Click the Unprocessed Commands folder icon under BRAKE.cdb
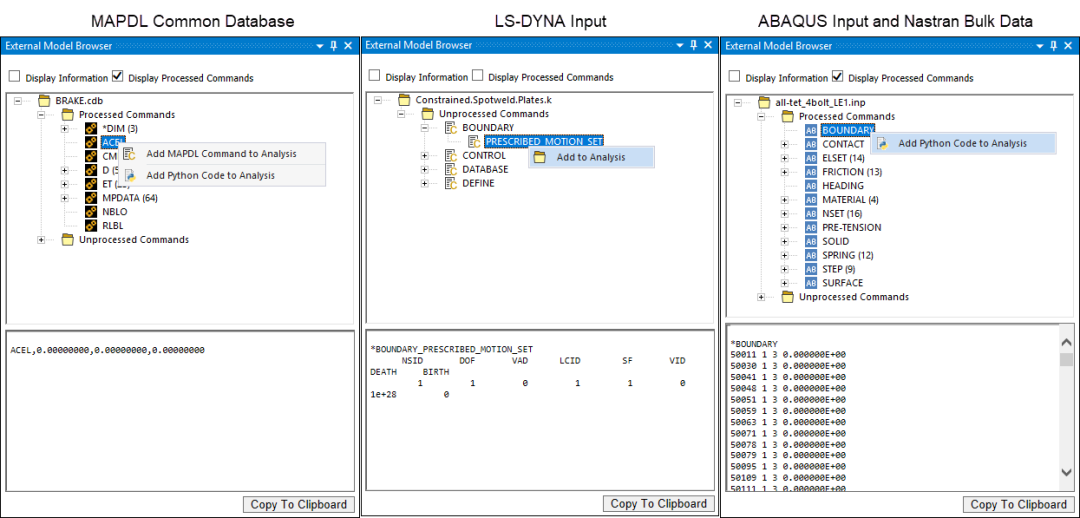Viewport: 1080px width, 518px height. point(68,240)
